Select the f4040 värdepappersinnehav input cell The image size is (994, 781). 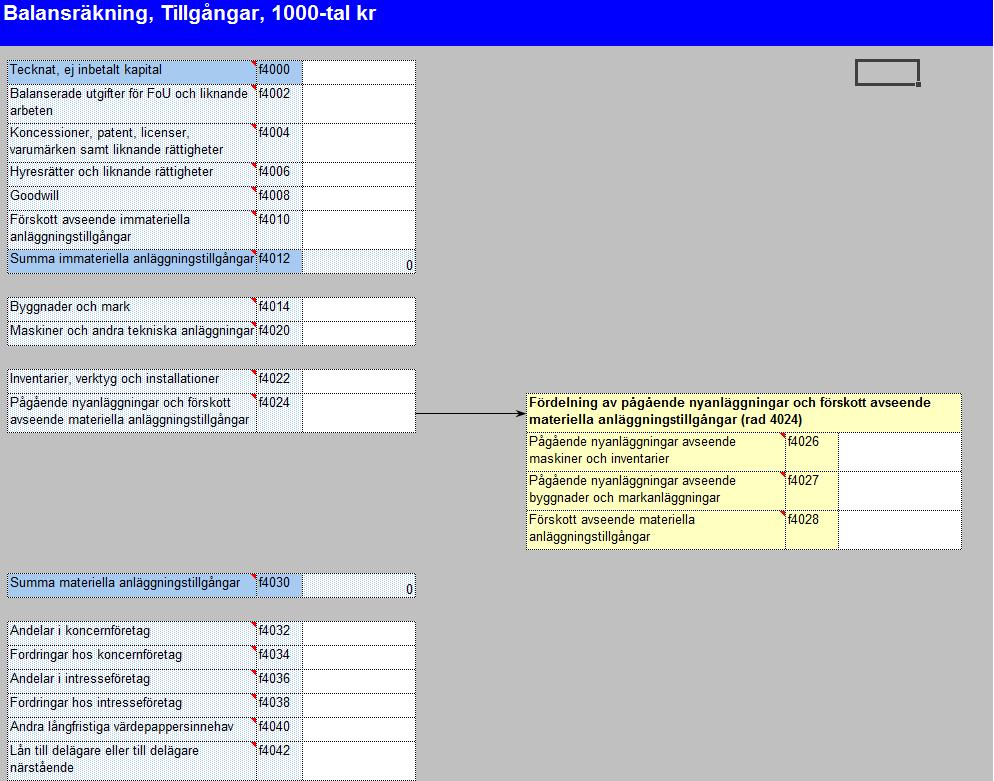tap(359, 730)
